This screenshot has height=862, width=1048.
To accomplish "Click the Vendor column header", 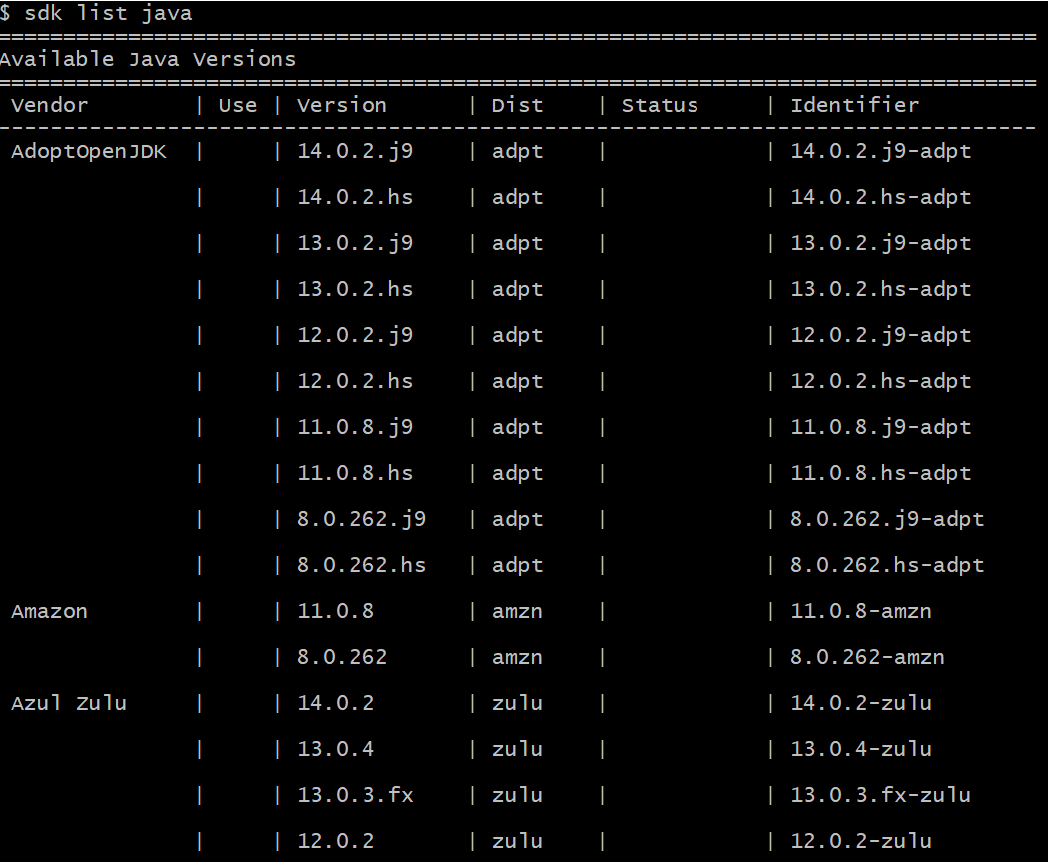I will pyautogui.click(x=49, y=106).
